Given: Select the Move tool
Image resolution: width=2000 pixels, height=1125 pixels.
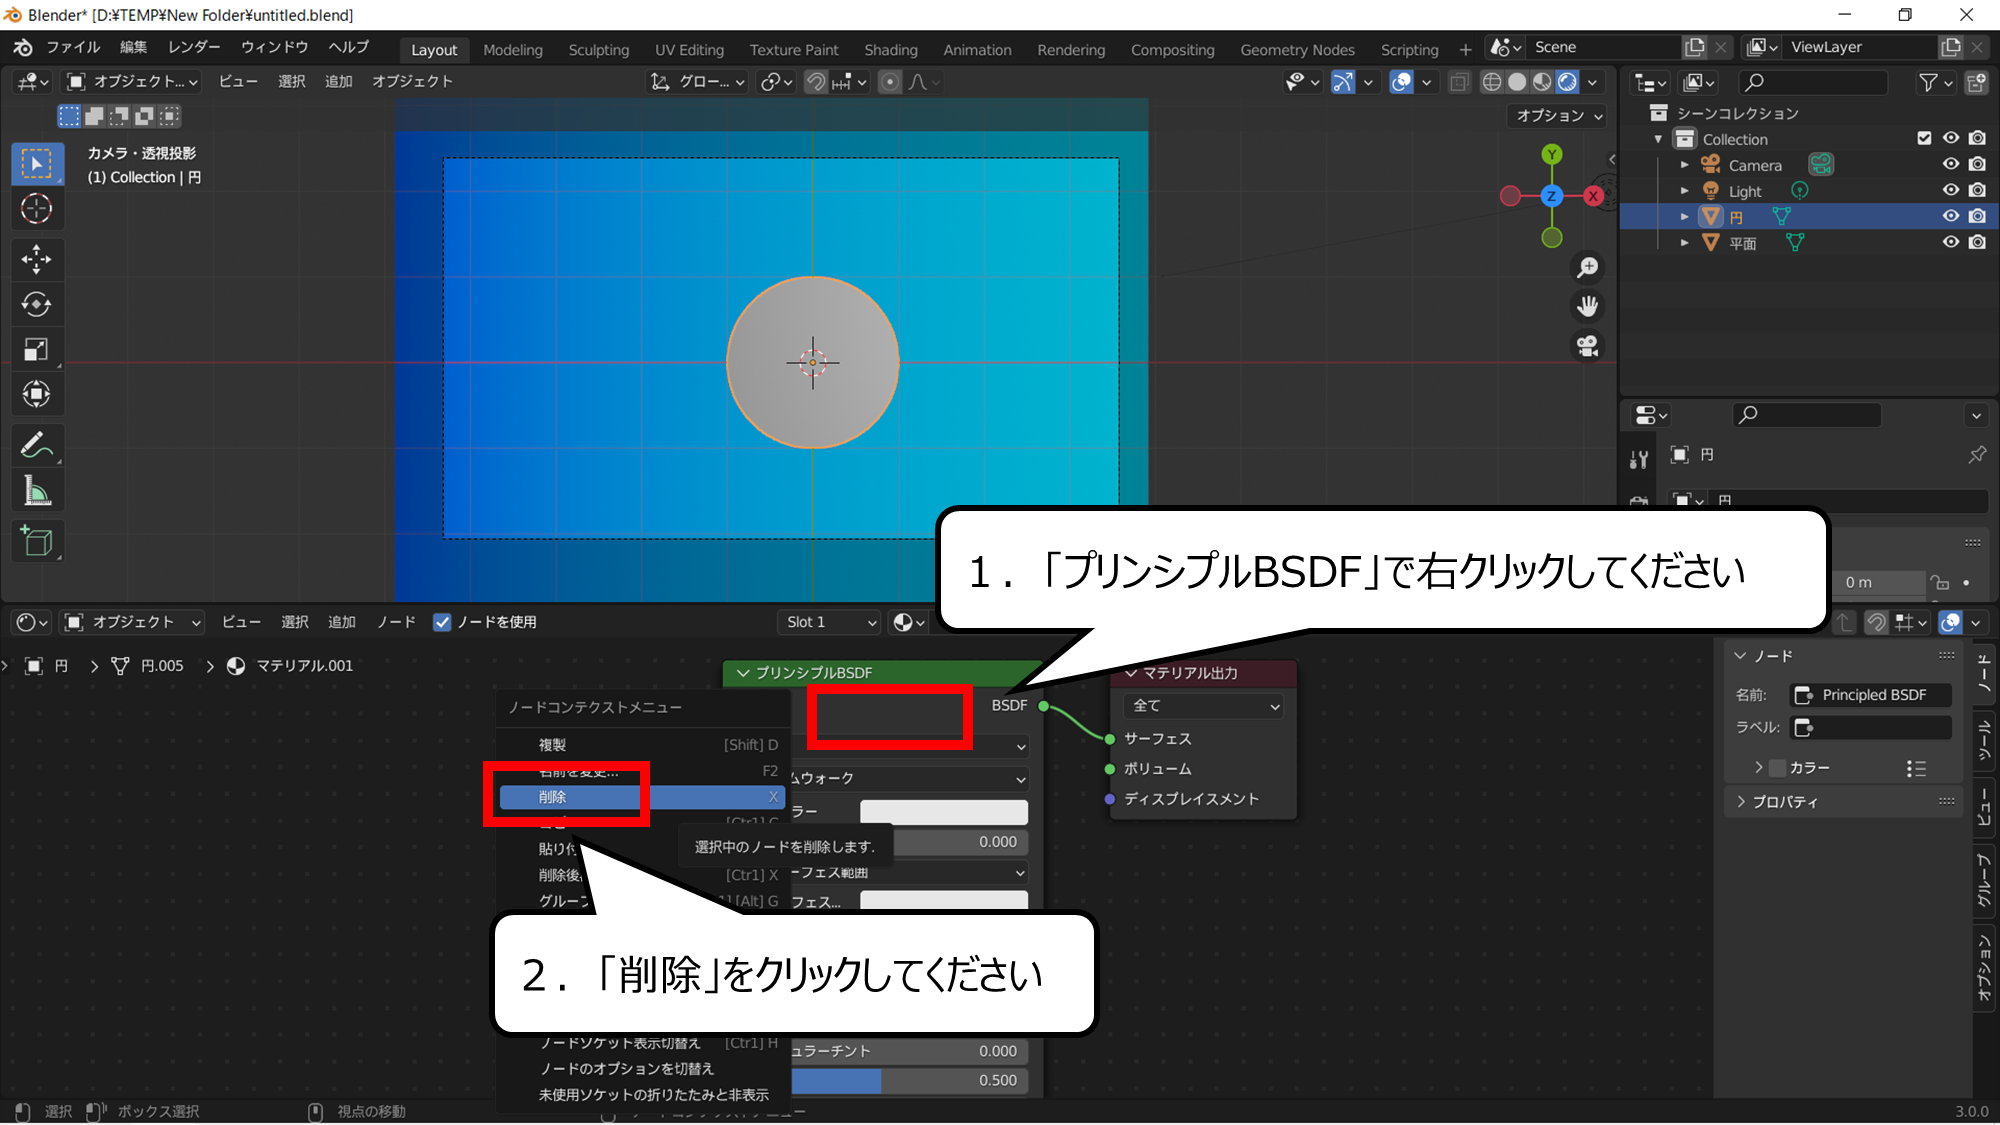Looking at the screenshot, I should pos(37,260).
